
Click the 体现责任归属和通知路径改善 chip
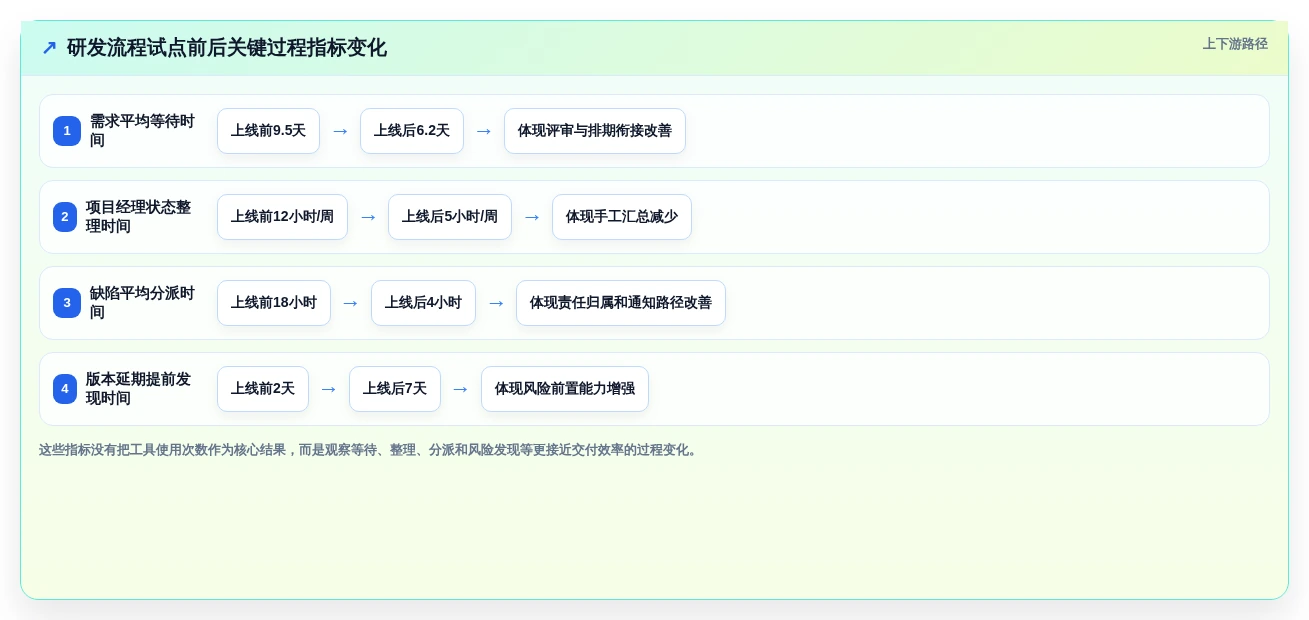(x=621, y=303)
